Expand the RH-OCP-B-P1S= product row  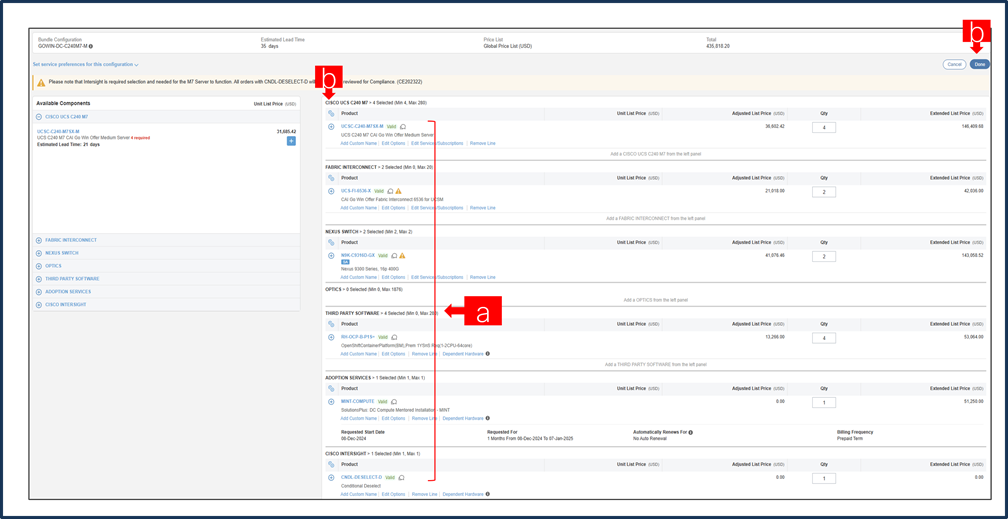331,337
